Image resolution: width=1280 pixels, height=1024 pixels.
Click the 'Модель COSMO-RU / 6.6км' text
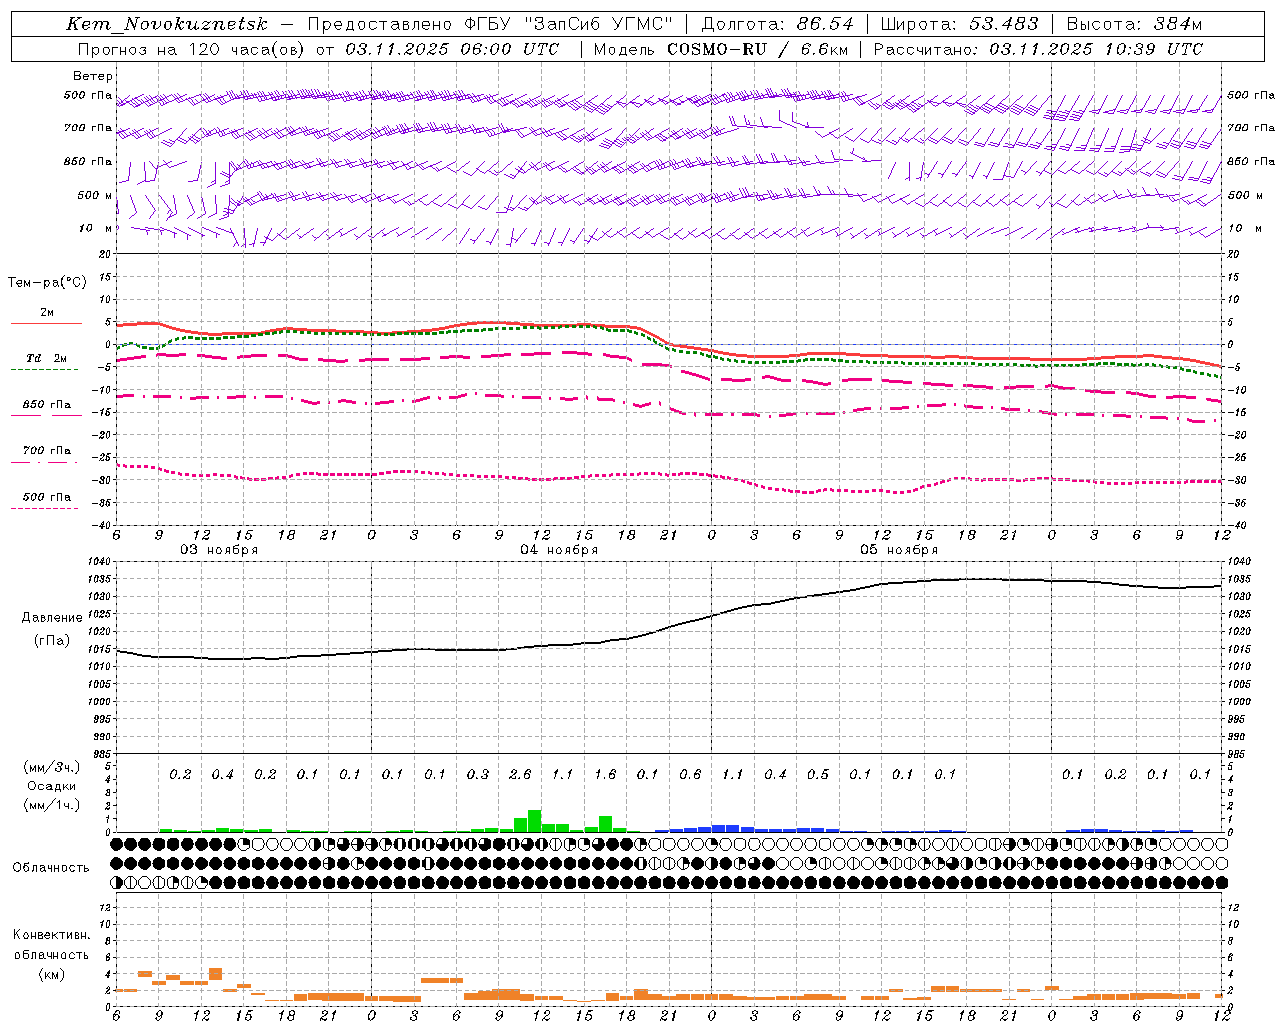pyautogui.click(x=721, y=49)
